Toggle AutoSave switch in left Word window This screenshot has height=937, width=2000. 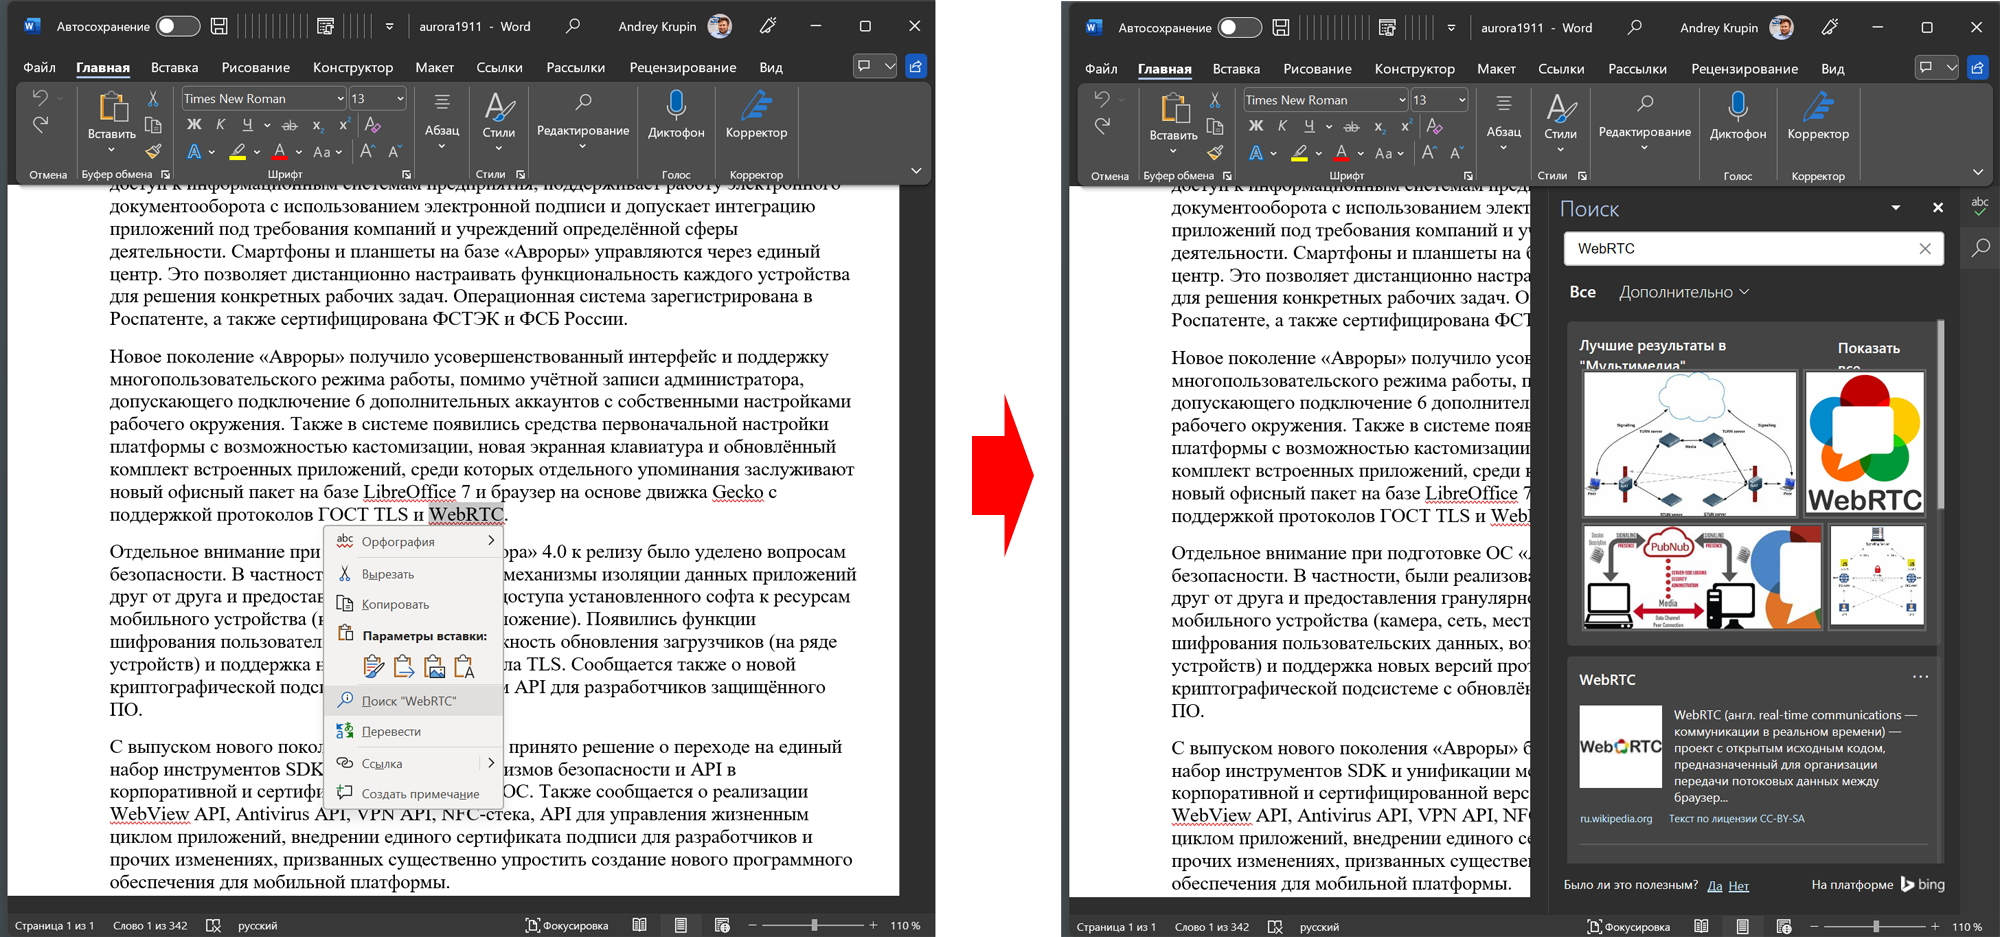(x=177, y=26)
